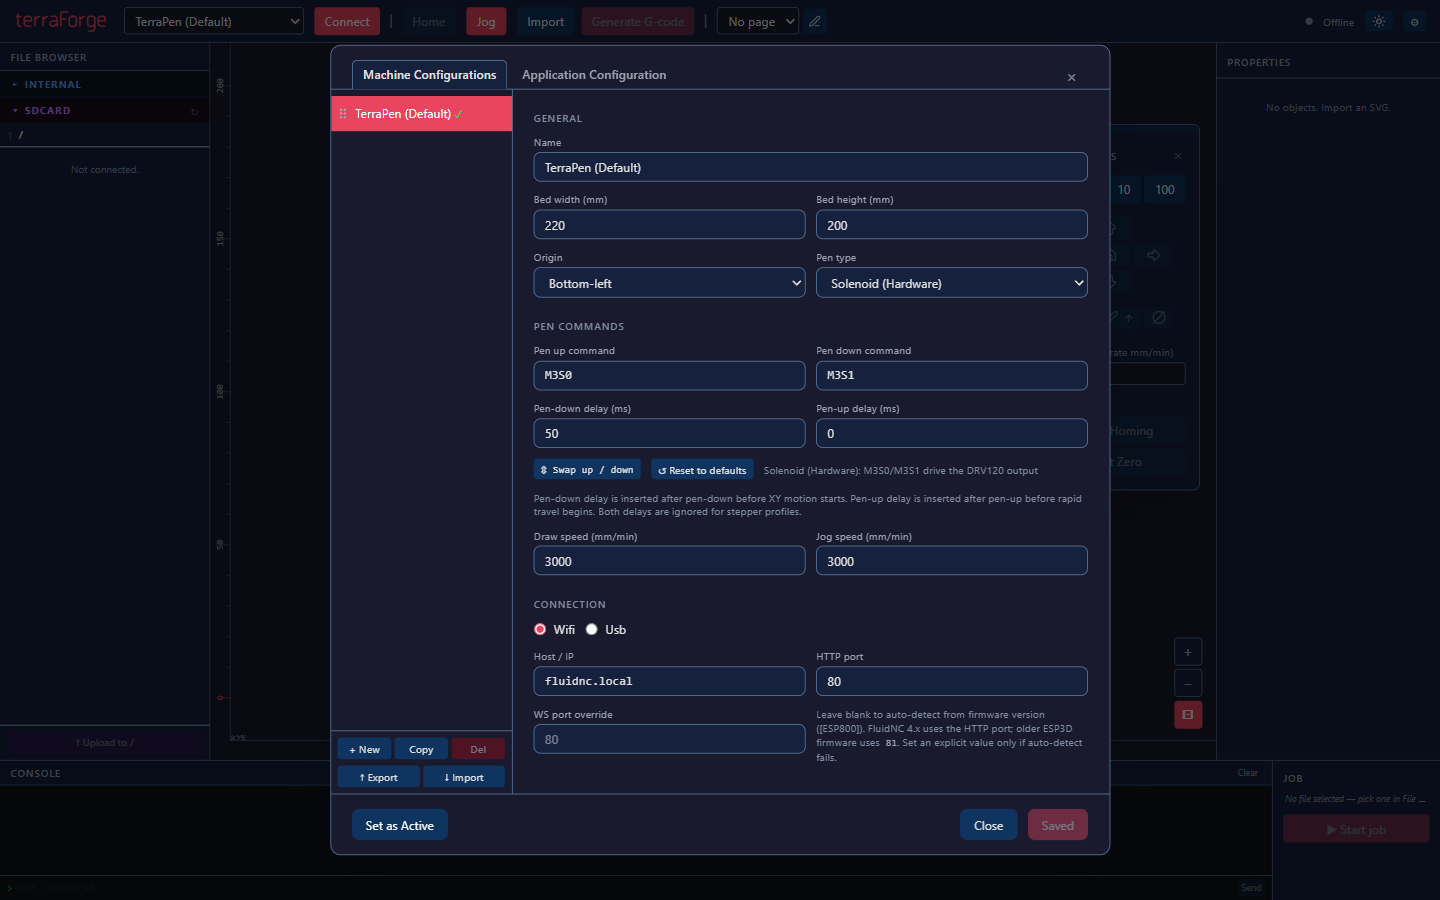Viewport: 1440px width, 900px height.
Task: Collapse the SDCARD storage section
Action: 105,111
